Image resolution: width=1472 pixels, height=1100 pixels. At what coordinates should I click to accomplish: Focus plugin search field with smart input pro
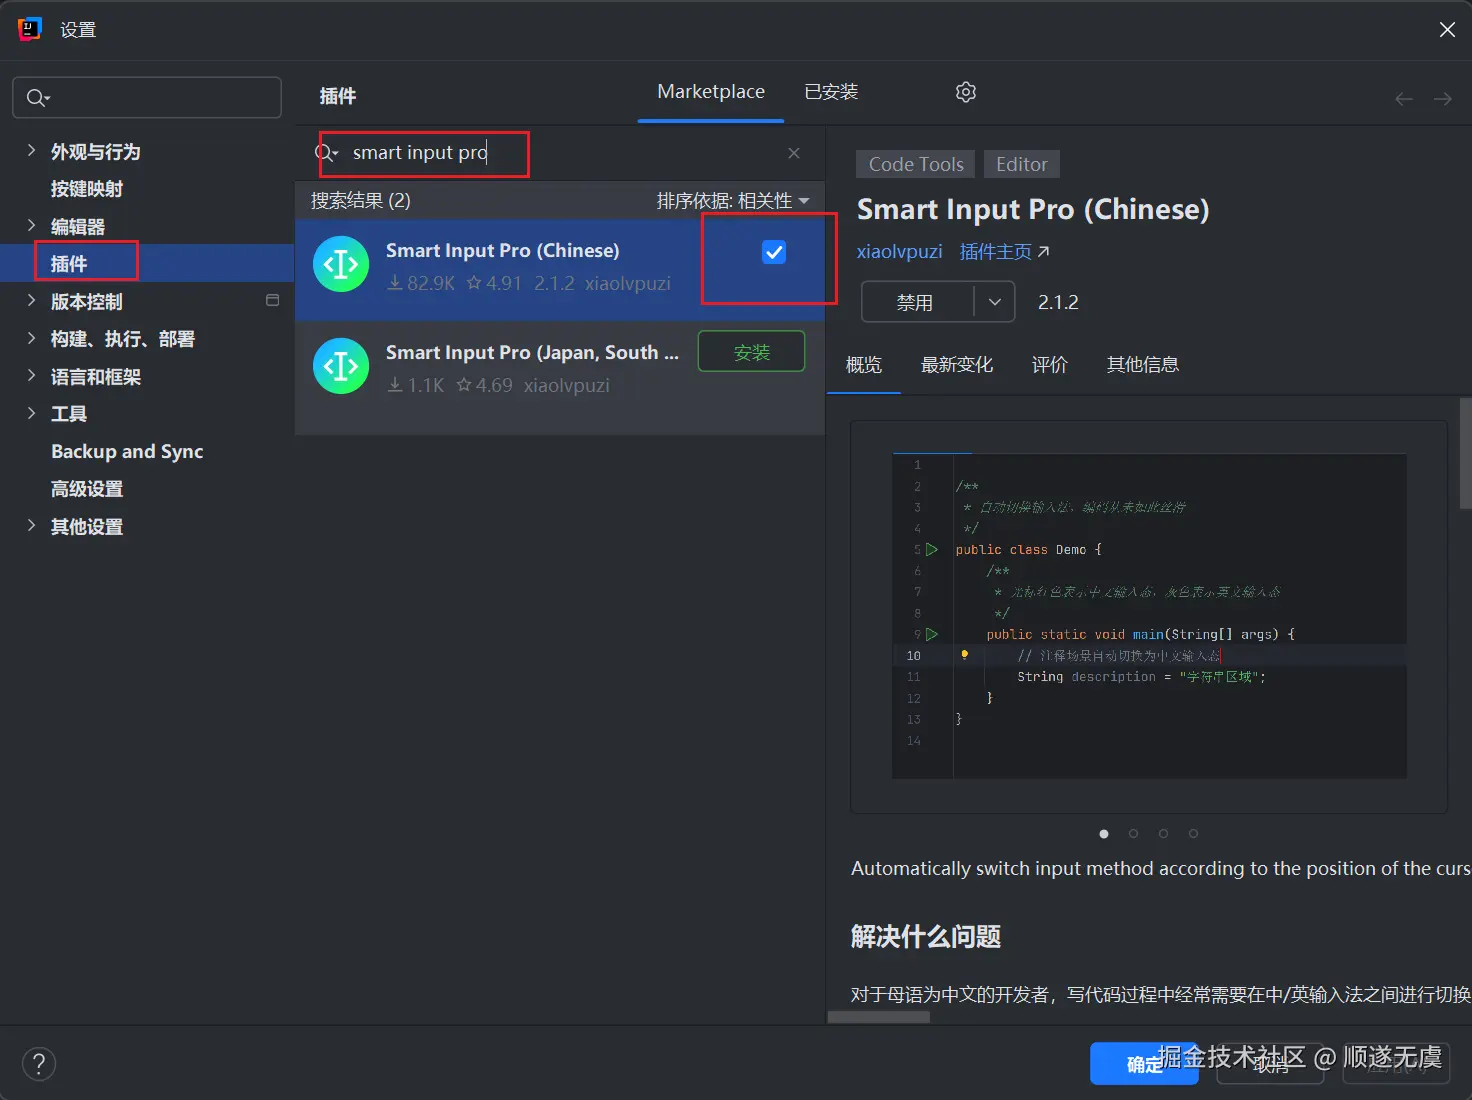pos(560,153)
